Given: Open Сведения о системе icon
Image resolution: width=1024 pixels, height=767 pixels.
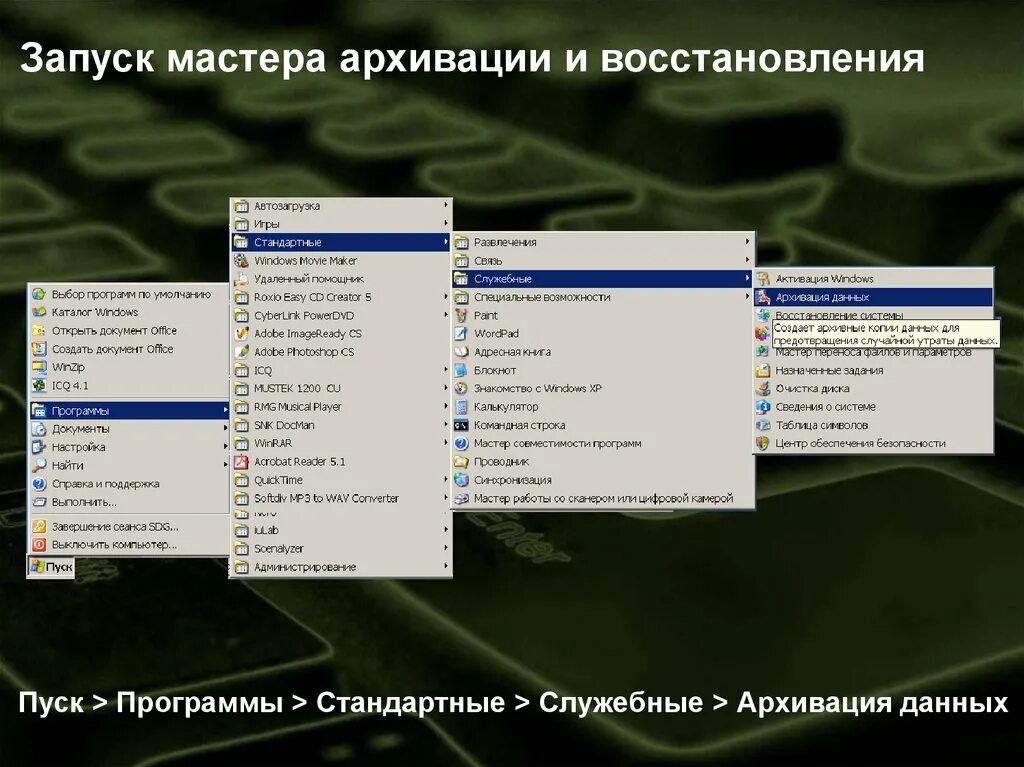Looking at the screenshot, I should coord(762,407).
